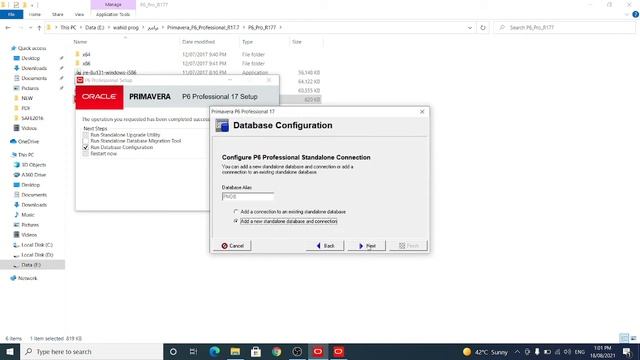Open Microsoft Store from taskbar
Viewport: 640px width, 360px height.
click(x=256, y=351)
